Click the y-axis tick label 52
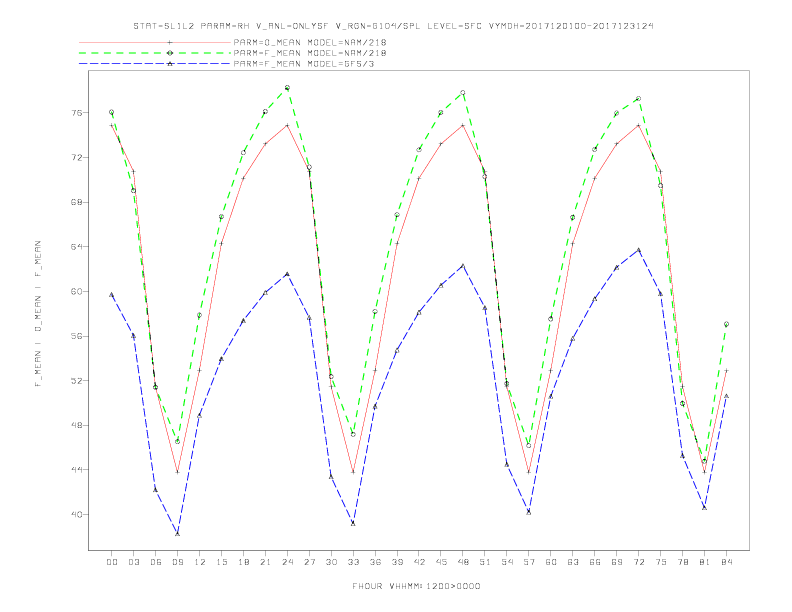 point(76,381)
